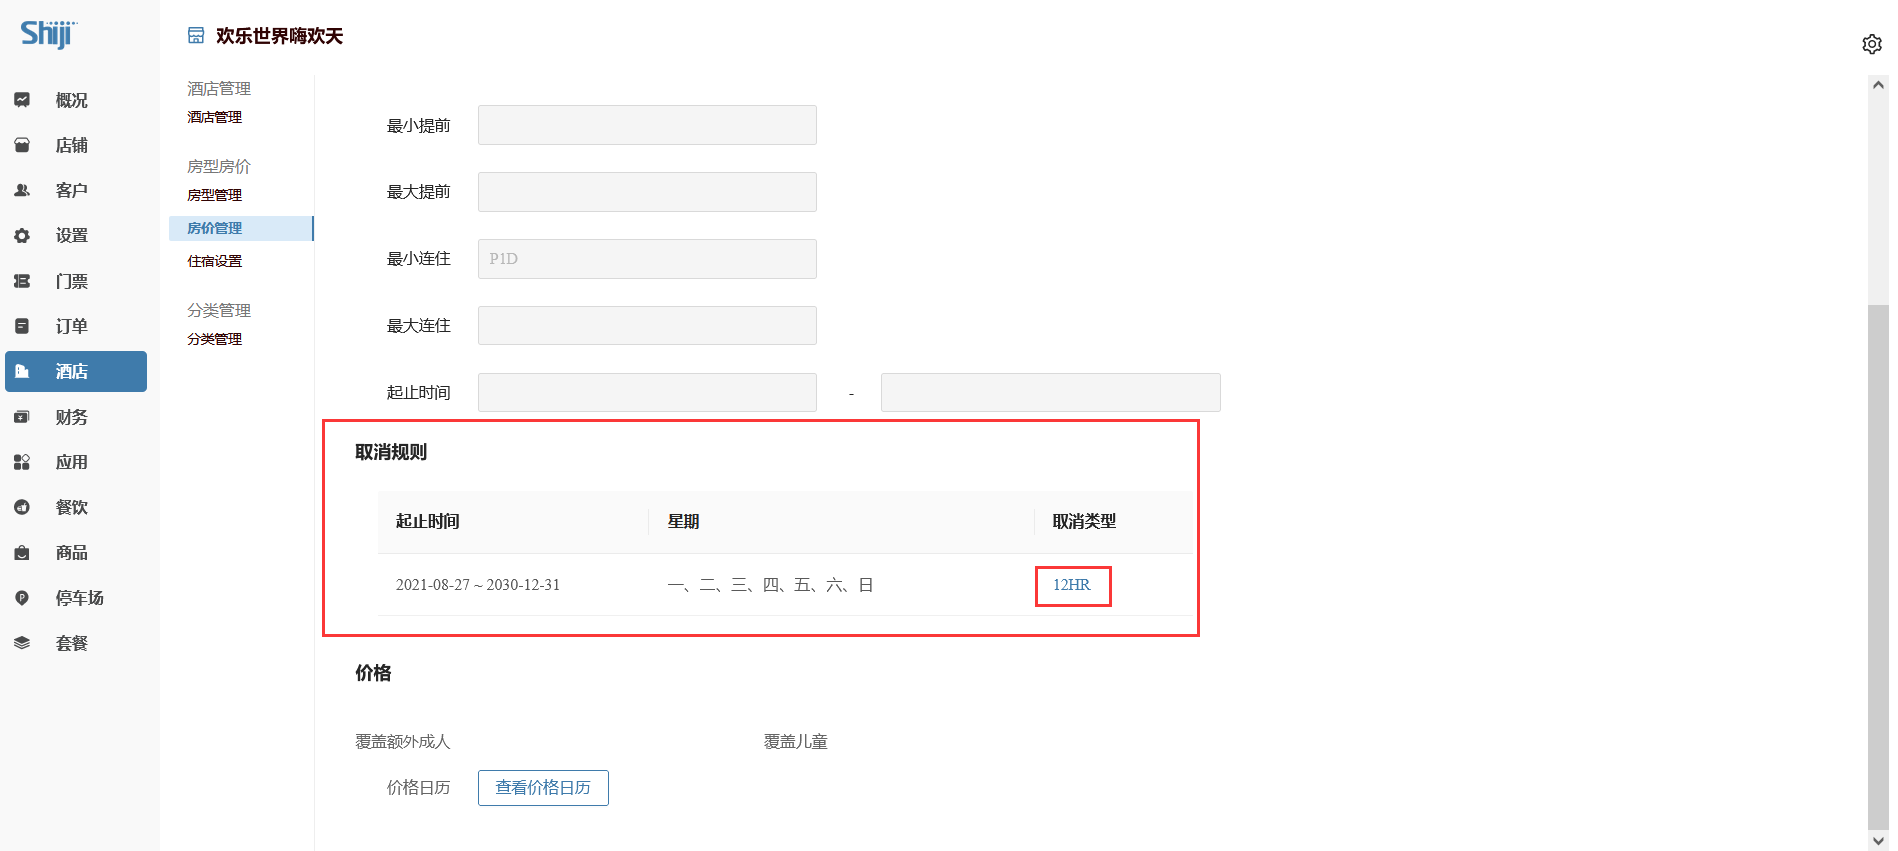Click the 停车场 parking icon in sidebar
The width and height of the screenshot is (1898, 851).
pos(22,598)
